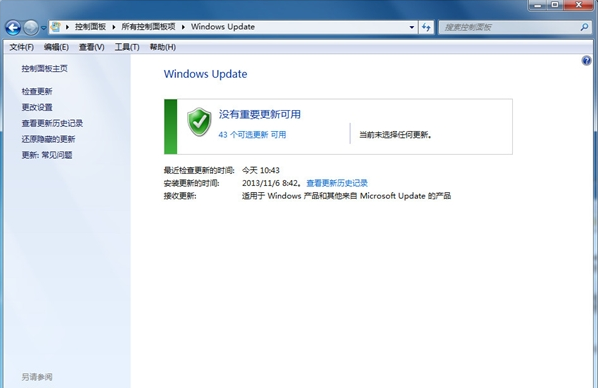This screenshot has width=599, height=388.
Task: Click the 适用于 Windows 产品 description text
Action: 346,196
